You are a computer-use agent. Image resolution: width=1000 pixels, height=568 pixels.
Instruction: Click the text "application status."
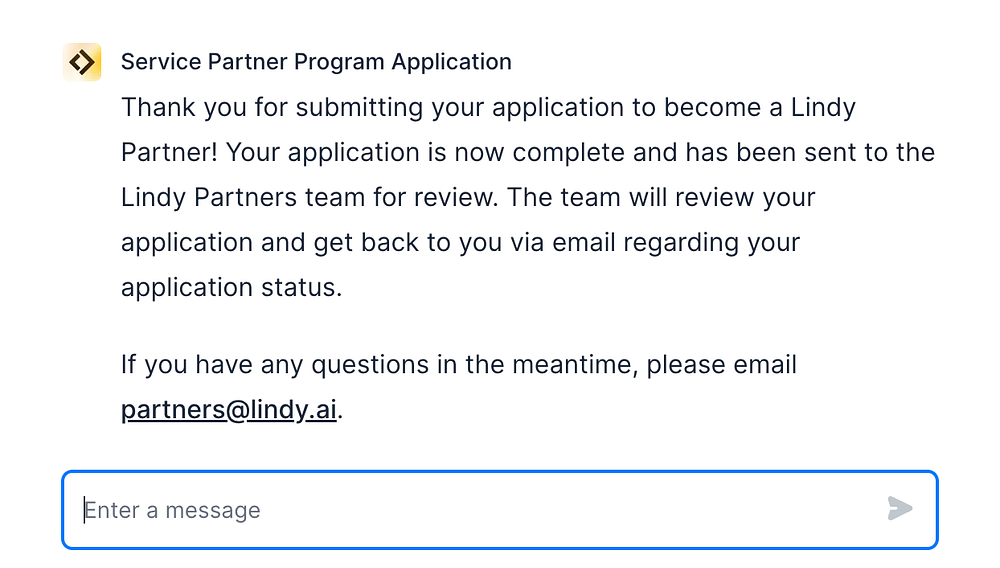[x=231, y=287]
